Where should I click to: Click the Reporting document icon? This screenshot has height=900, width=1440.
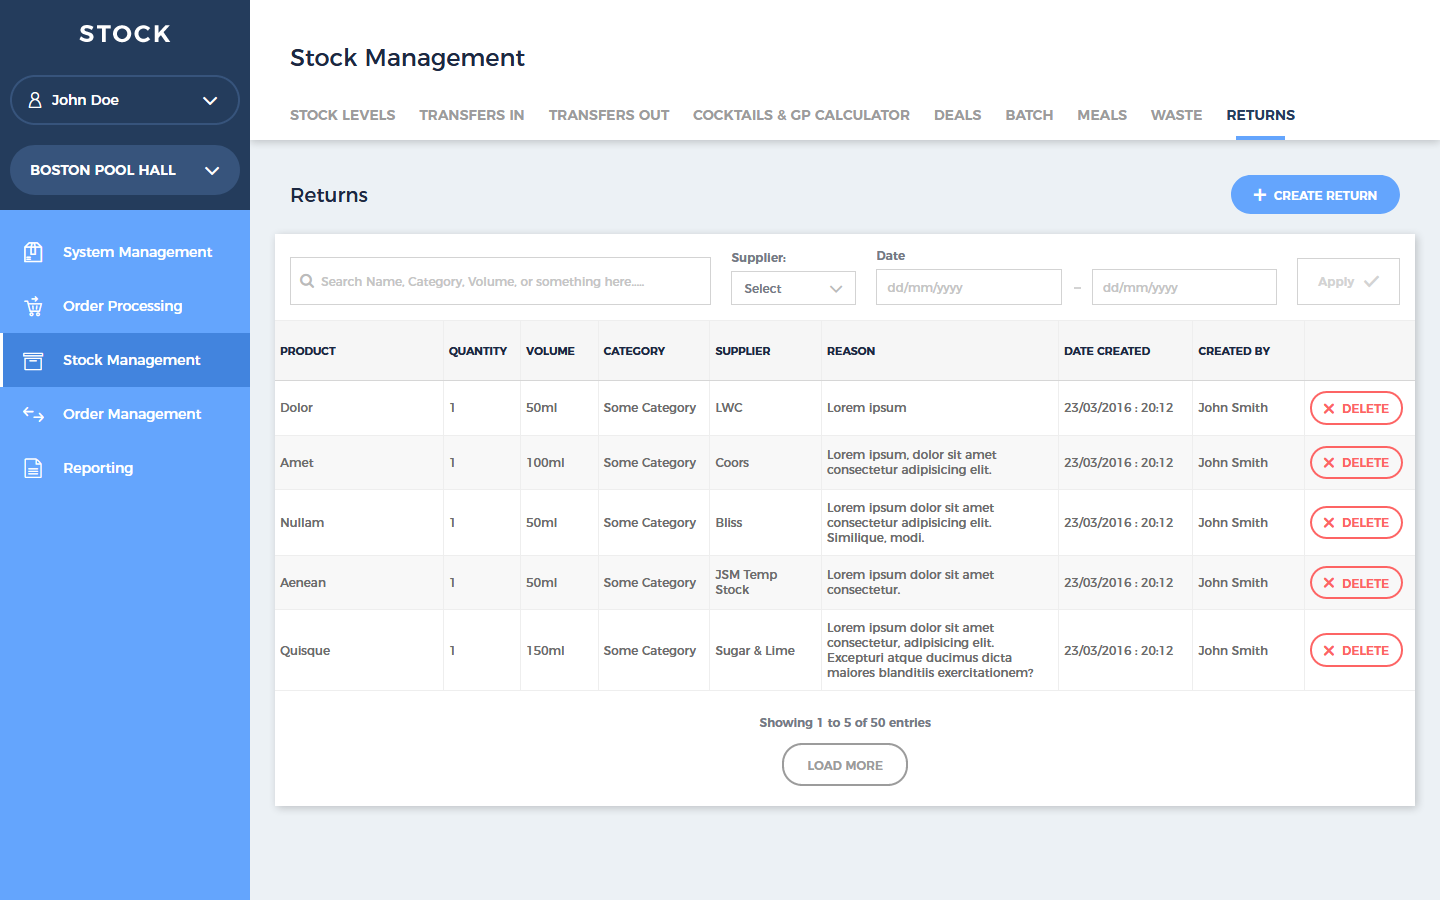pyautogui.click(x=33, y=468)
